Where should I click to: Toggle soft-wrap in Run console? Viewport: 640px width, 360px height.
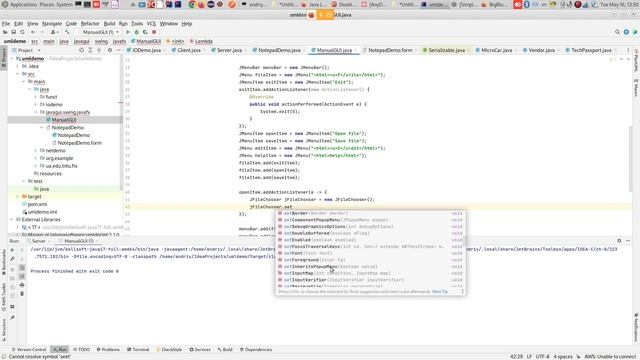tap(22, 268)
